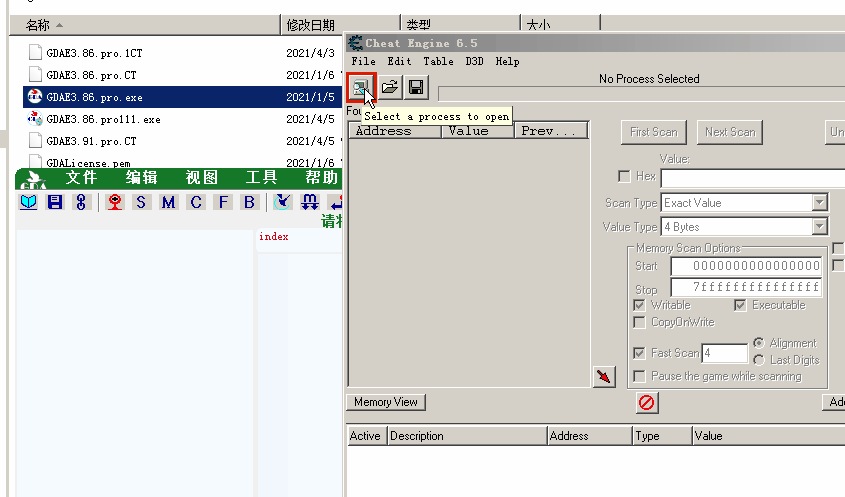Click the Start address field
Viewport: 845px width, 497px height.
pyautogui.click(x=746, y=266)
